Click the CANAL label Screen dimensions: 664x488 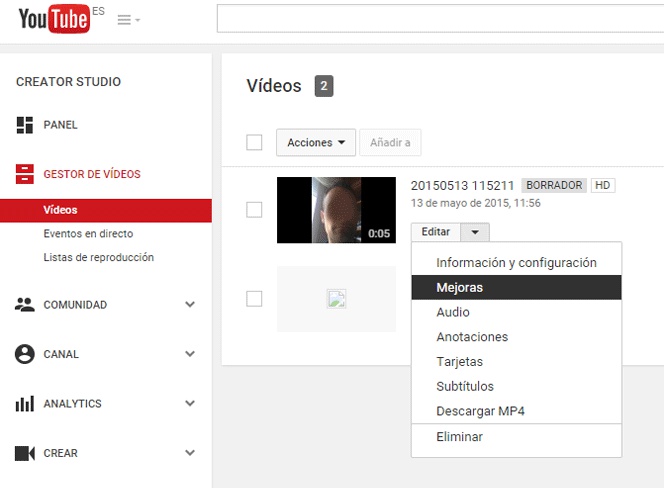61,354
